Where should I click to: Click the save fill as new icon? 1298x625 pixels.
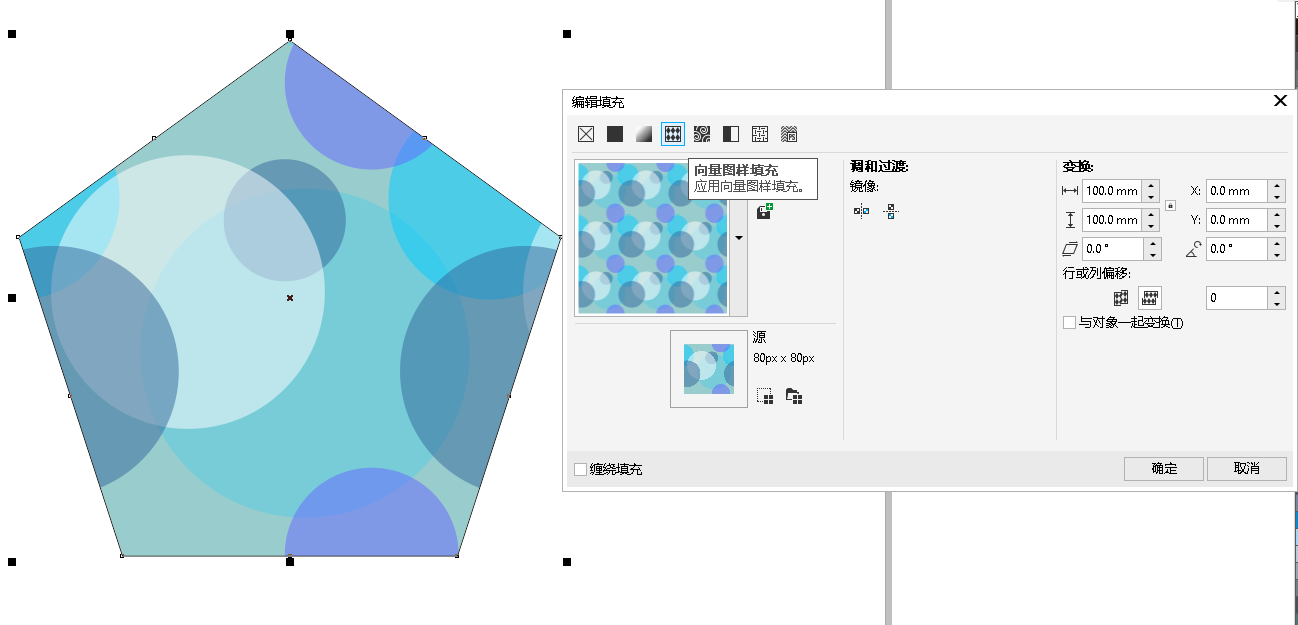coord(763,211)
